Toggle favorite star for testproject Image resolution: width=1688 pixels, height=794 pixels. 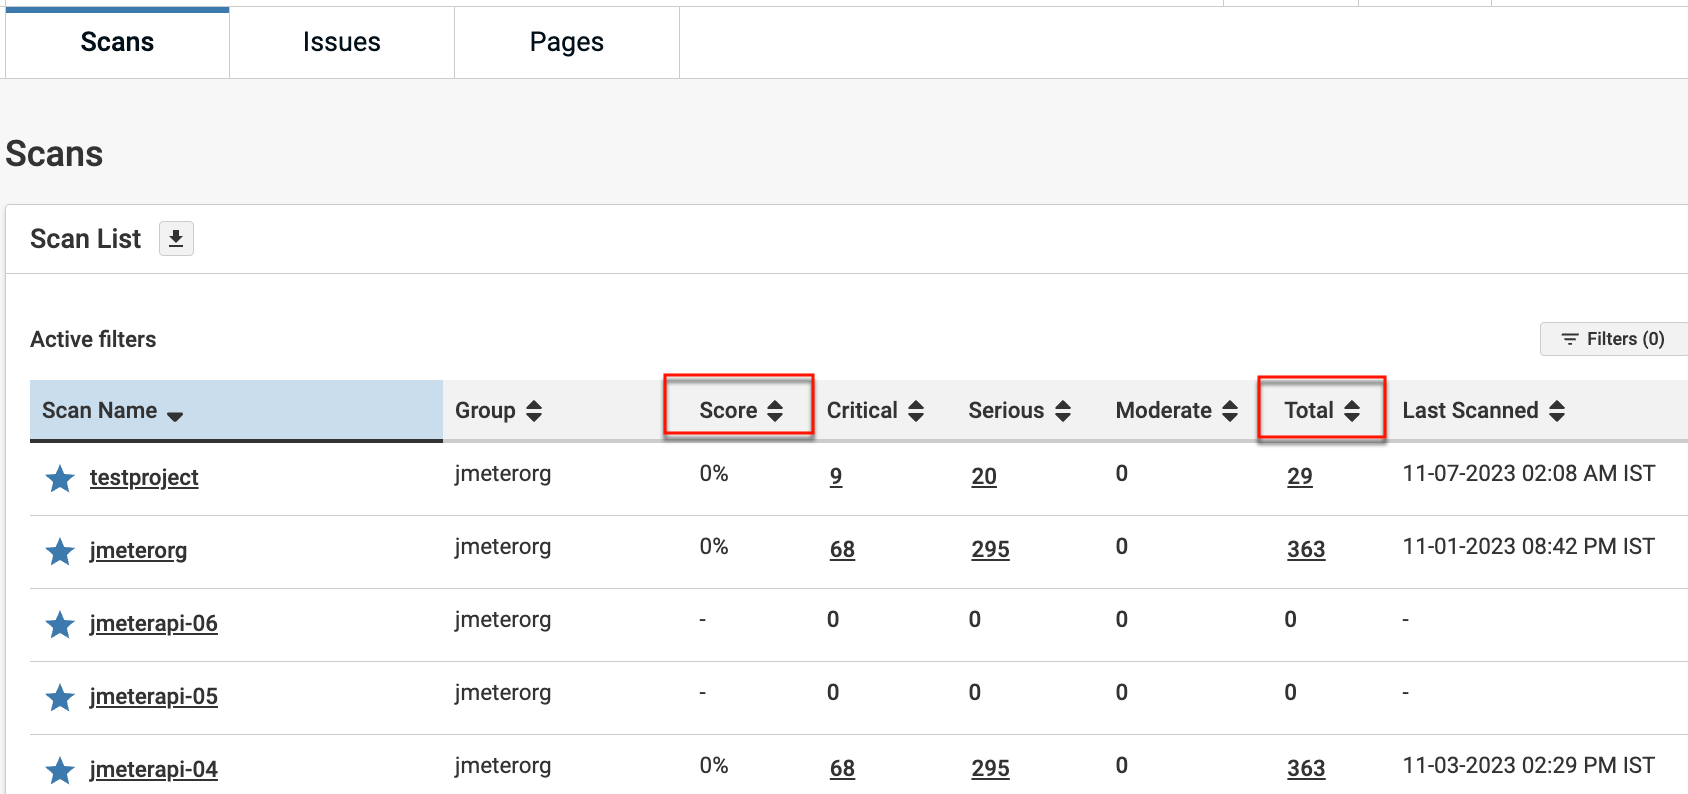coord(60,479)
